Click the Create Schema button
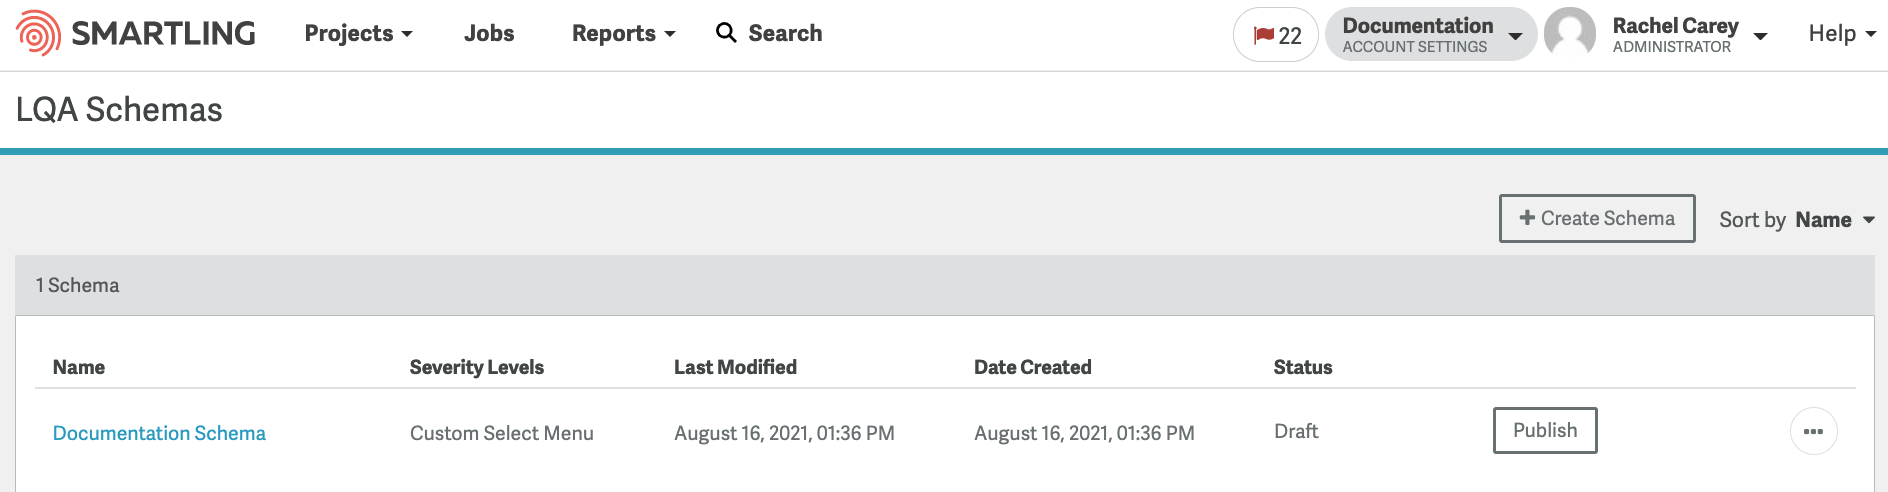This screenshot has width=1888, height=492. pos(1597,218)
